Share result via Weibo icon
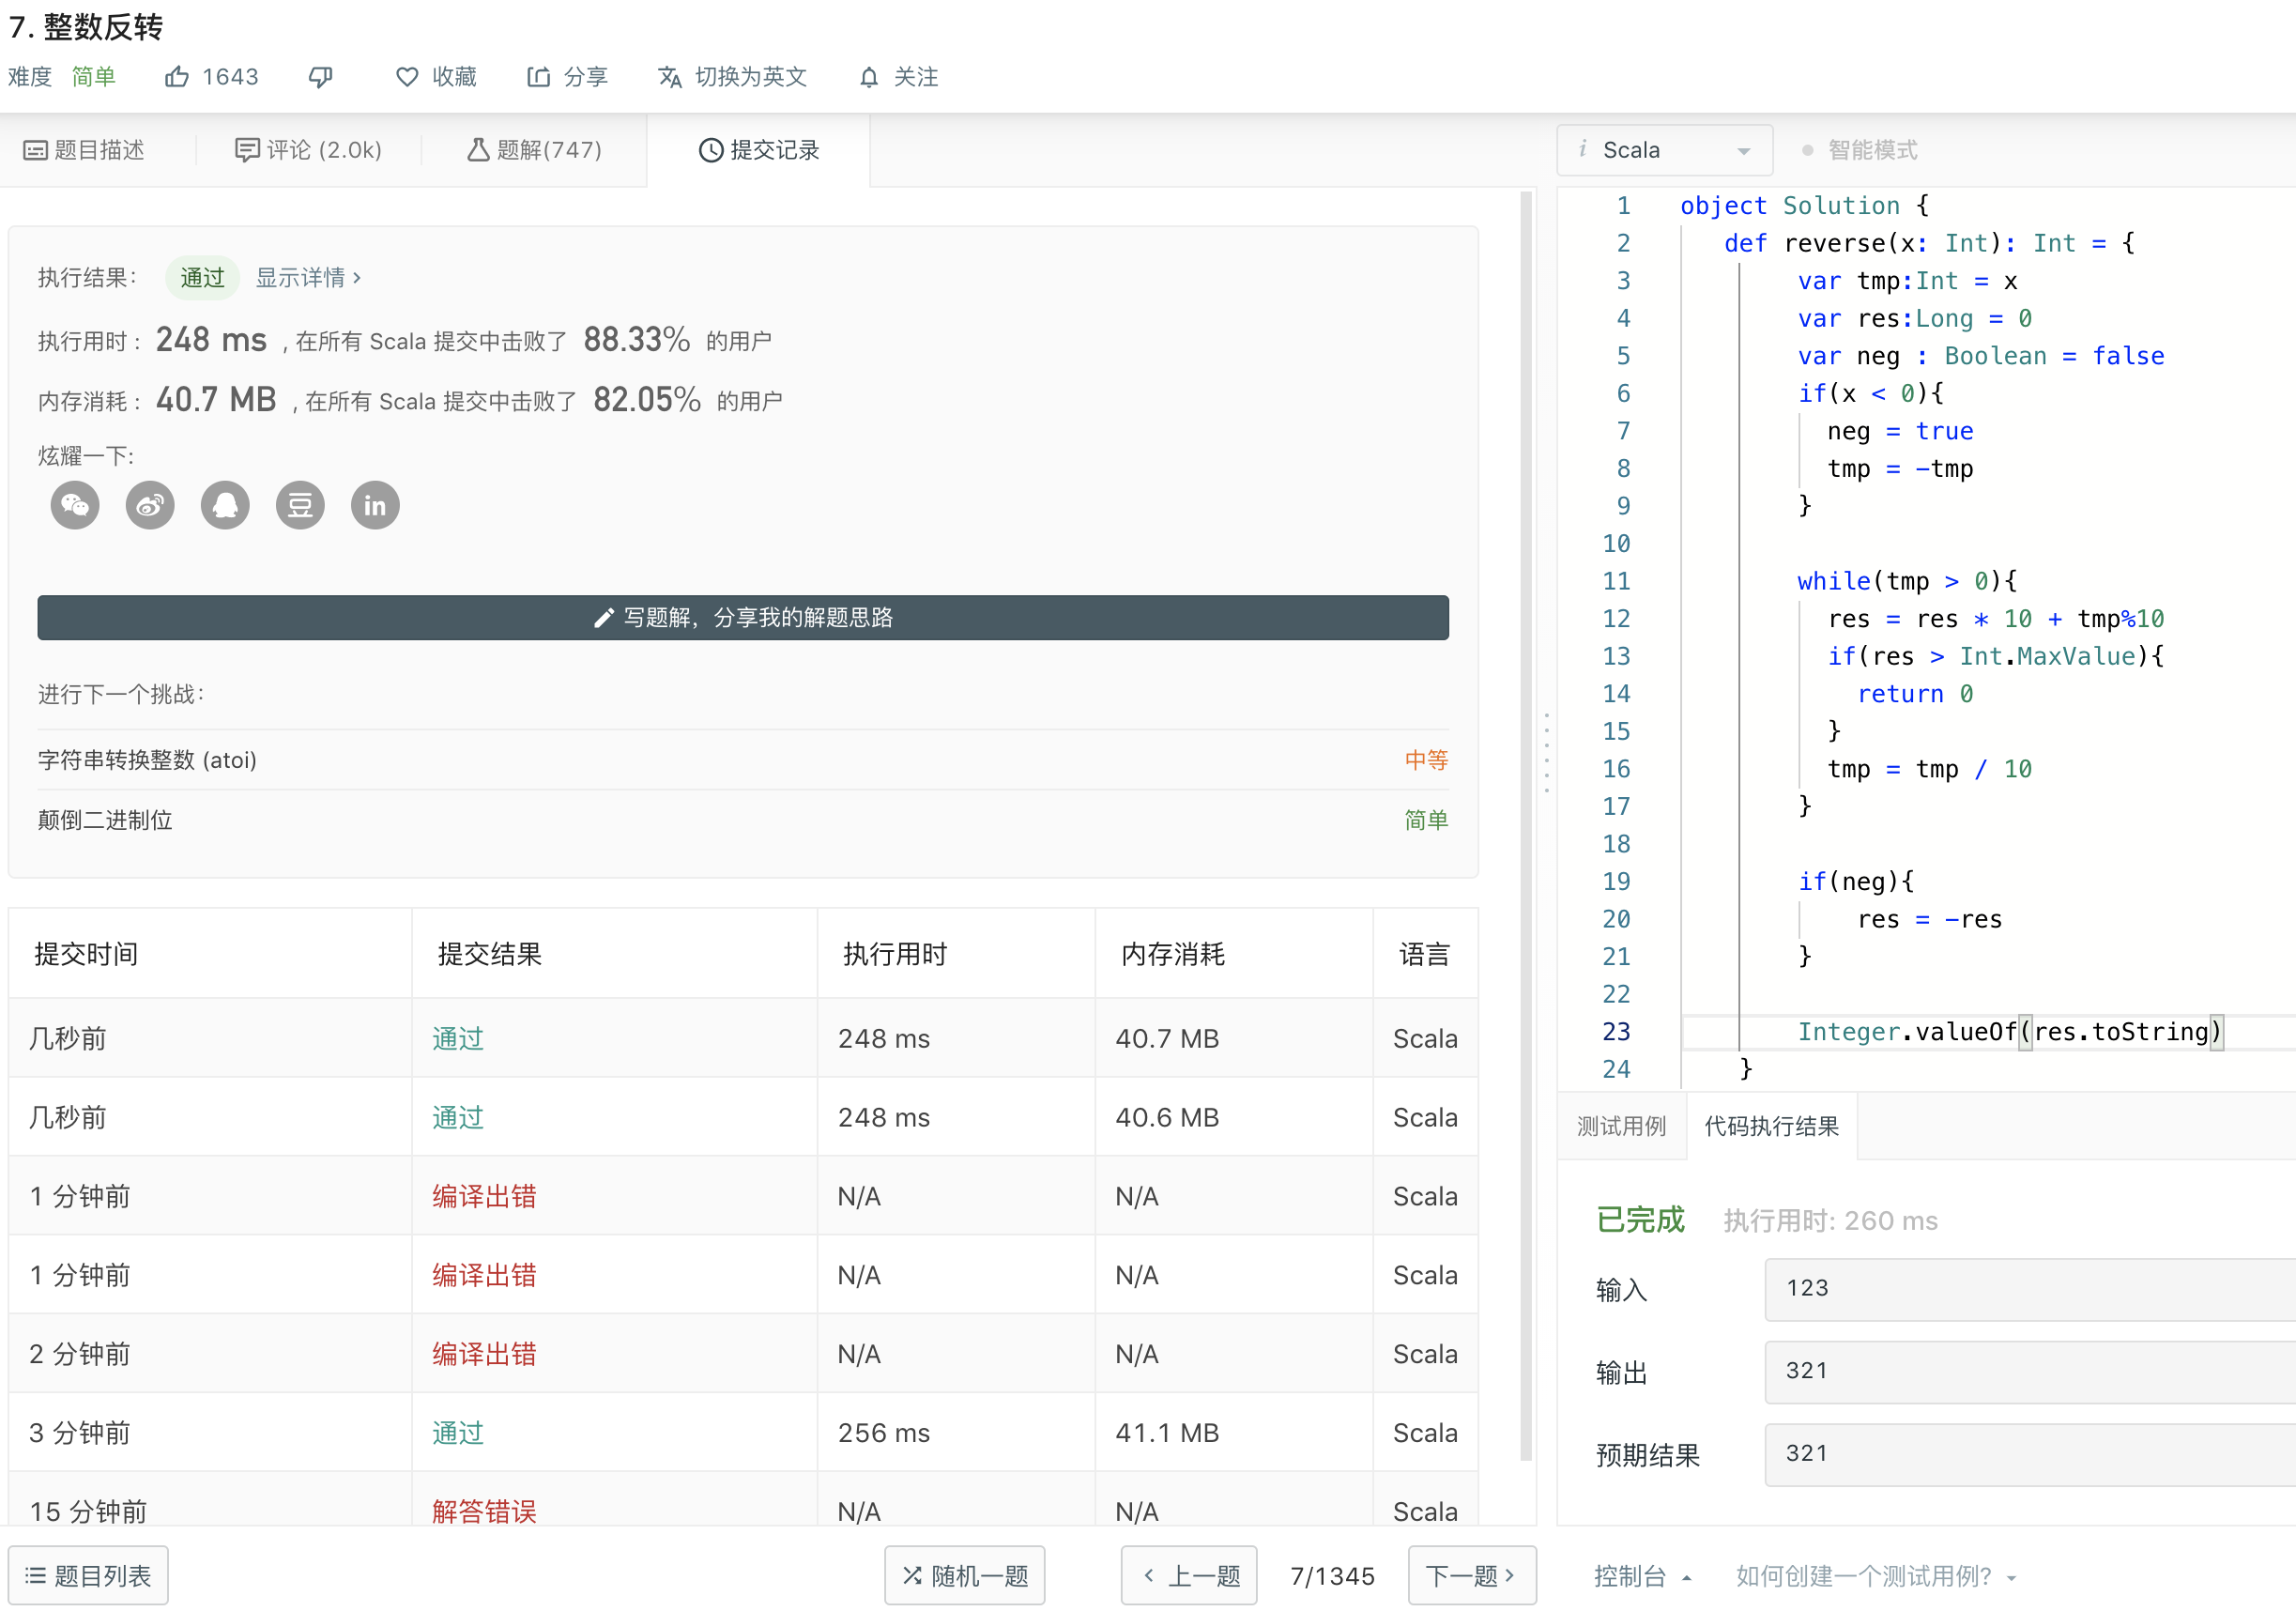Viewport: 2296px width, 1611px height. coord(150,505)
